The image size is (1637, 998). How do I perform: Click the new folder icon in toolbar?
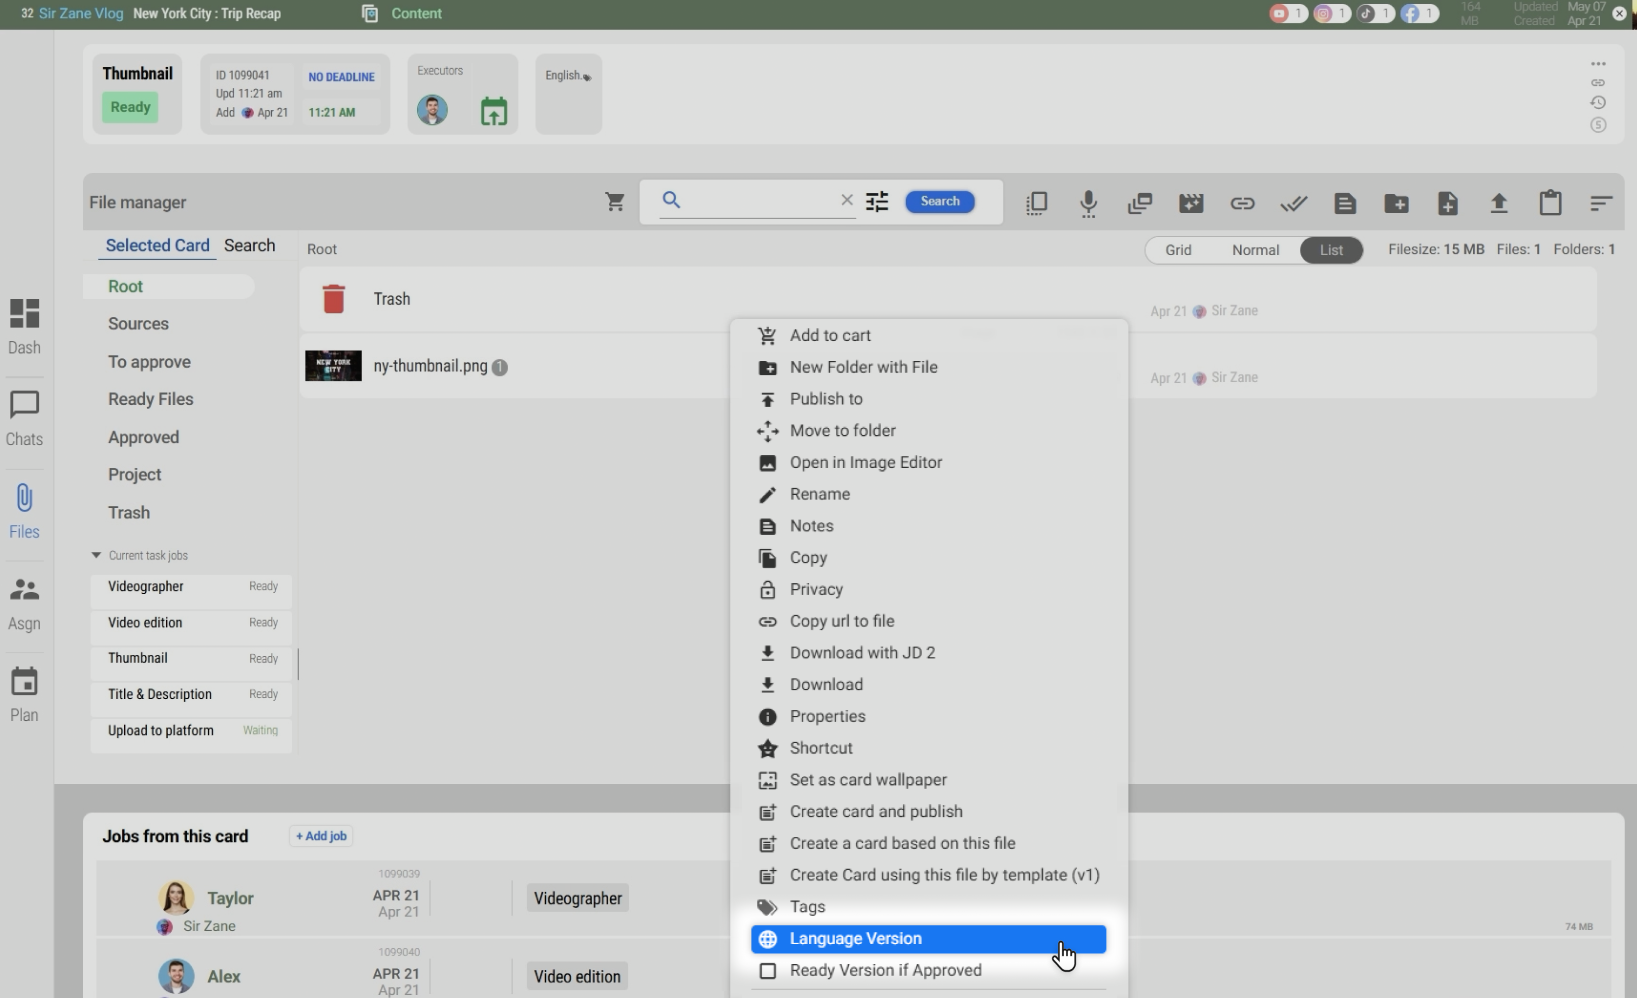tap(1396, 204)
